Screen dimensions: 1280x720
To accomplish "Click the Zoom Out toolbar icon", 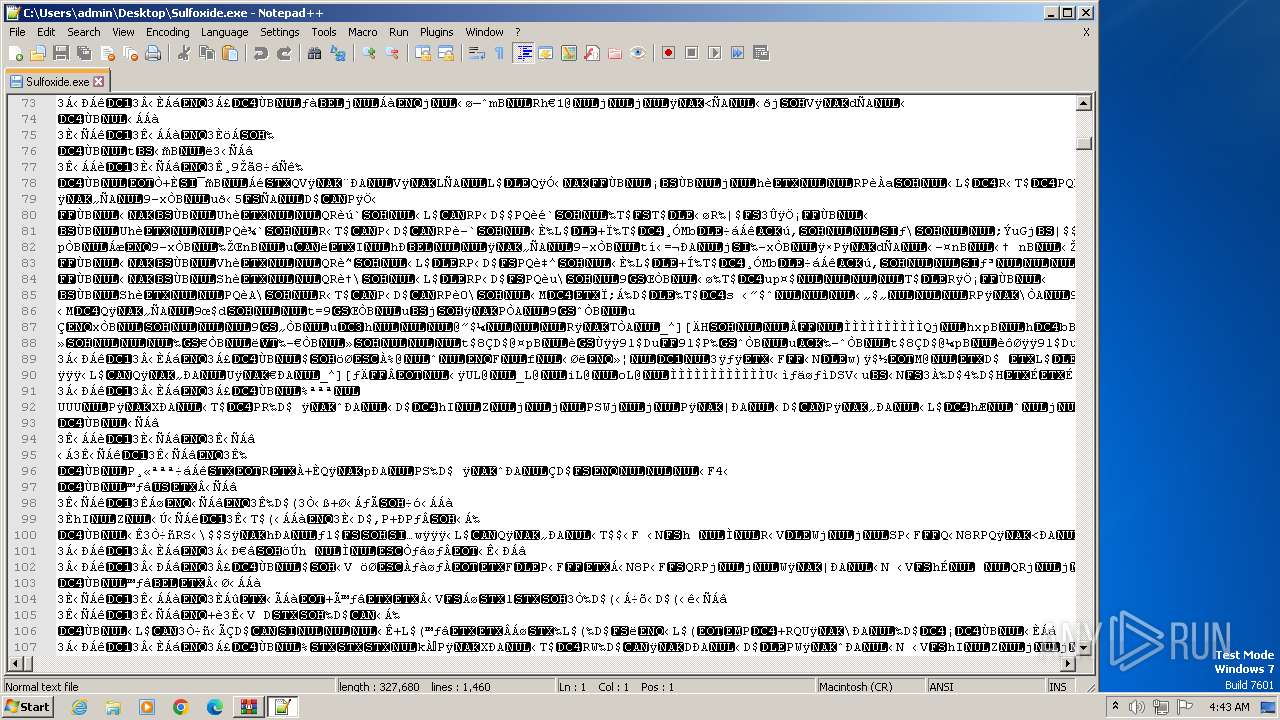I will [x=391, y=53].
